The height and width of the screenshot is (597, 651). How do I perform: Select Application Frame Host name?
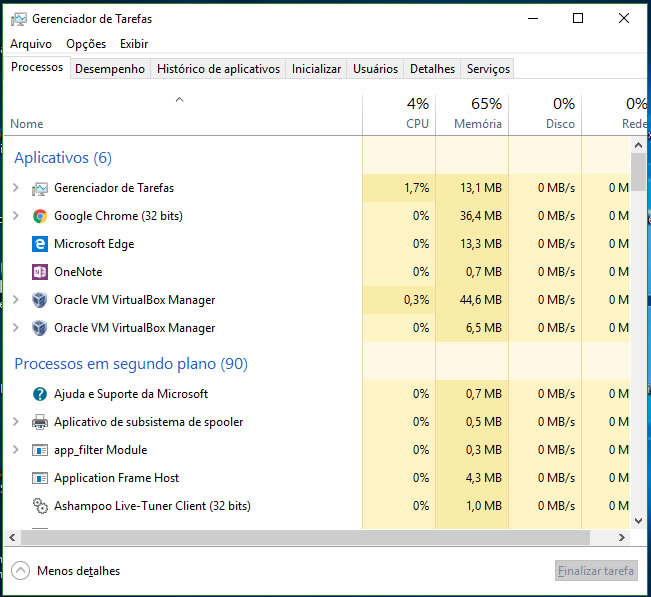tap(116, 478)
